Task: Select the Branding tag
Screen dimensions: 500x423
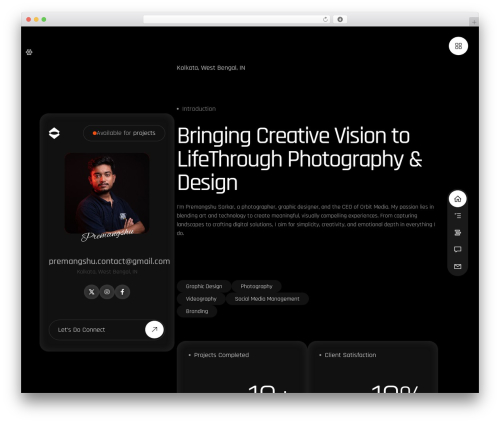Action: pyautogui.click(x=197, y=311)
